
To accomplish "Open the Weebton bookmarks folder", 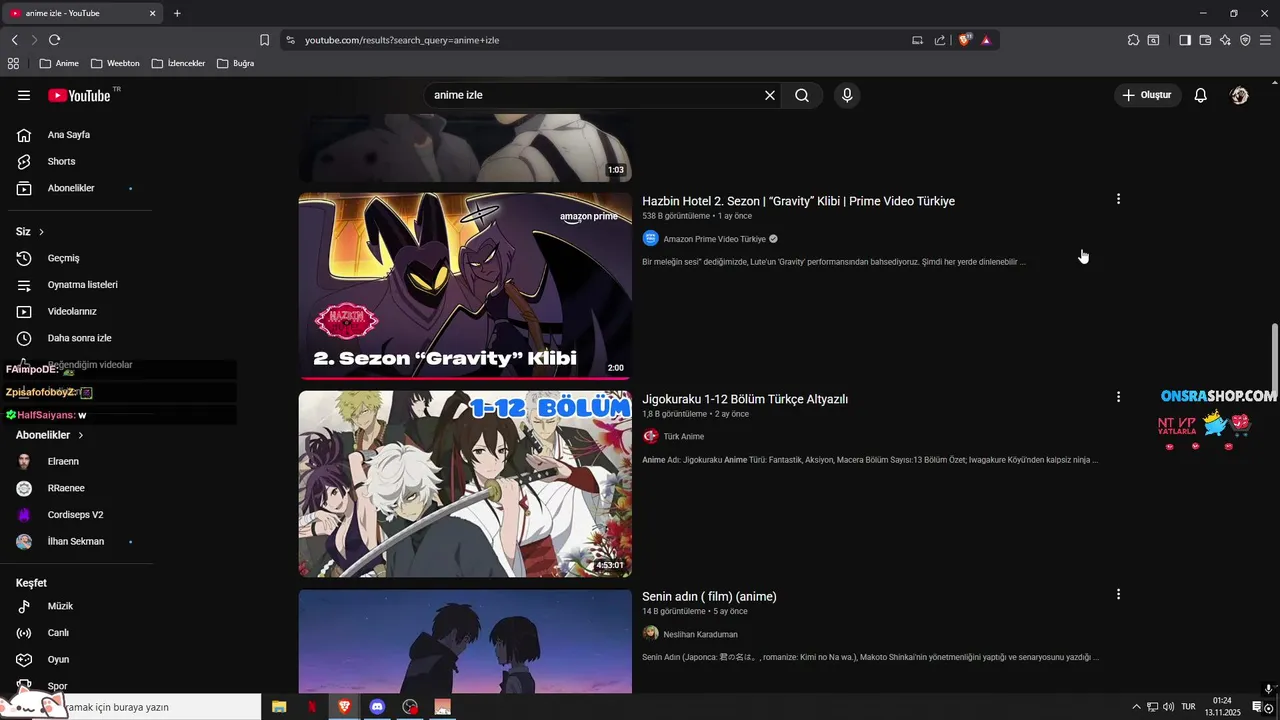I will point(115,63).
